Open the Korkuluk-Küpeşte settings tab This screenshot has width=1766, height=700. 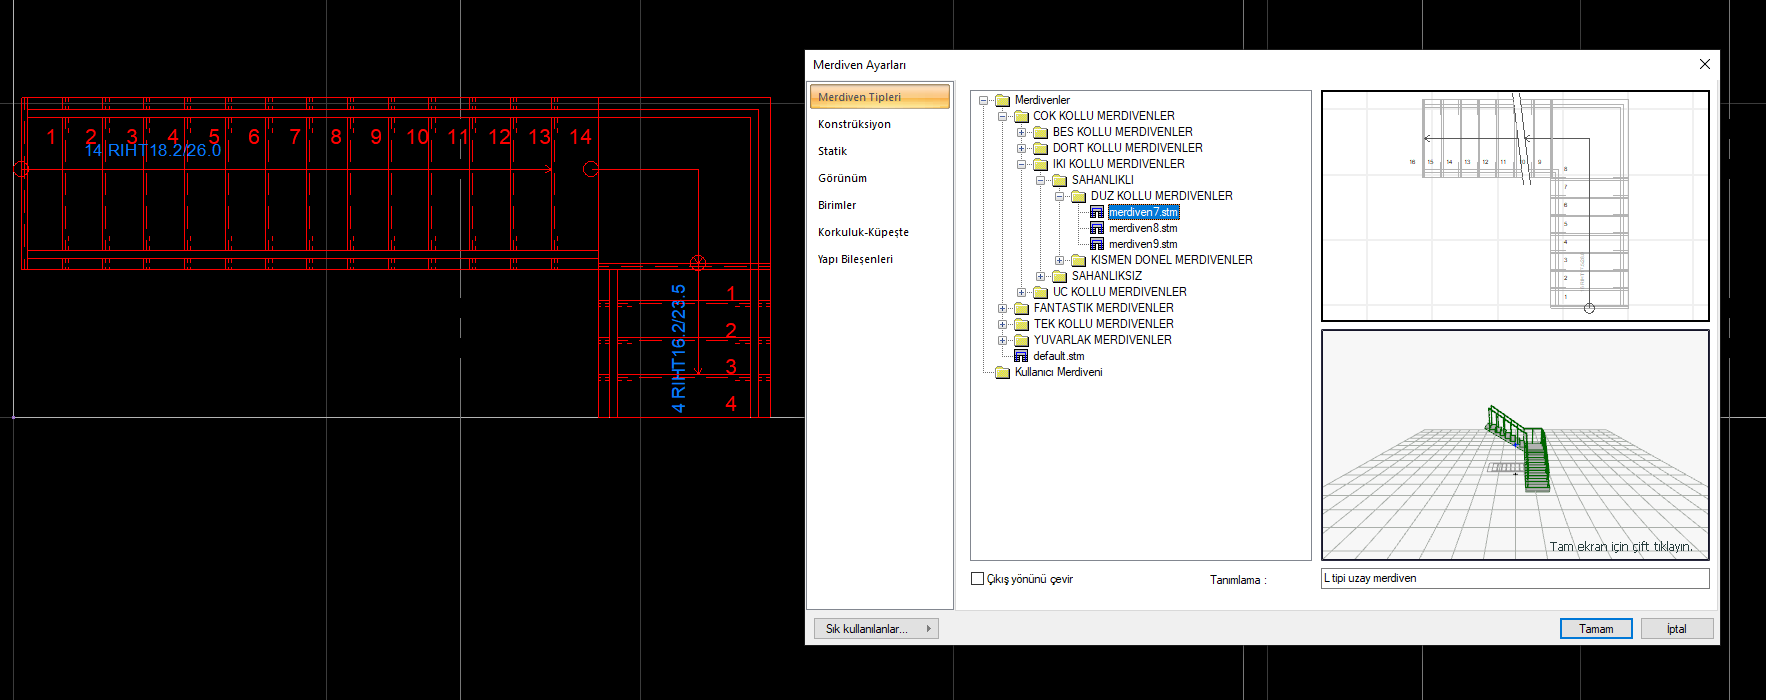click(863, 232)
